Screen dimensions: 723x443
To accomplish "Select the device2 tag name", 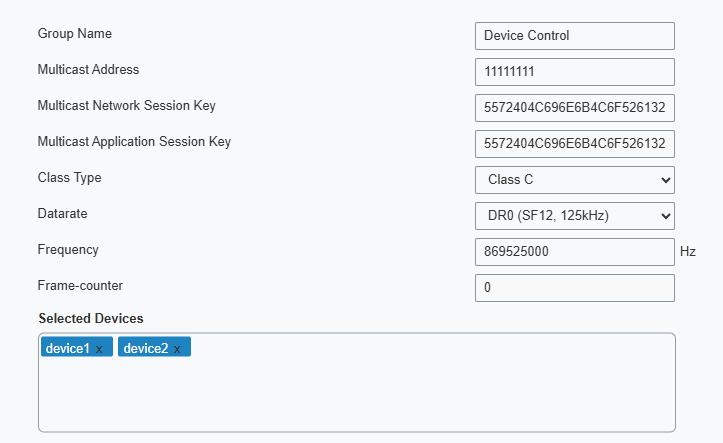I will [145, 349].
